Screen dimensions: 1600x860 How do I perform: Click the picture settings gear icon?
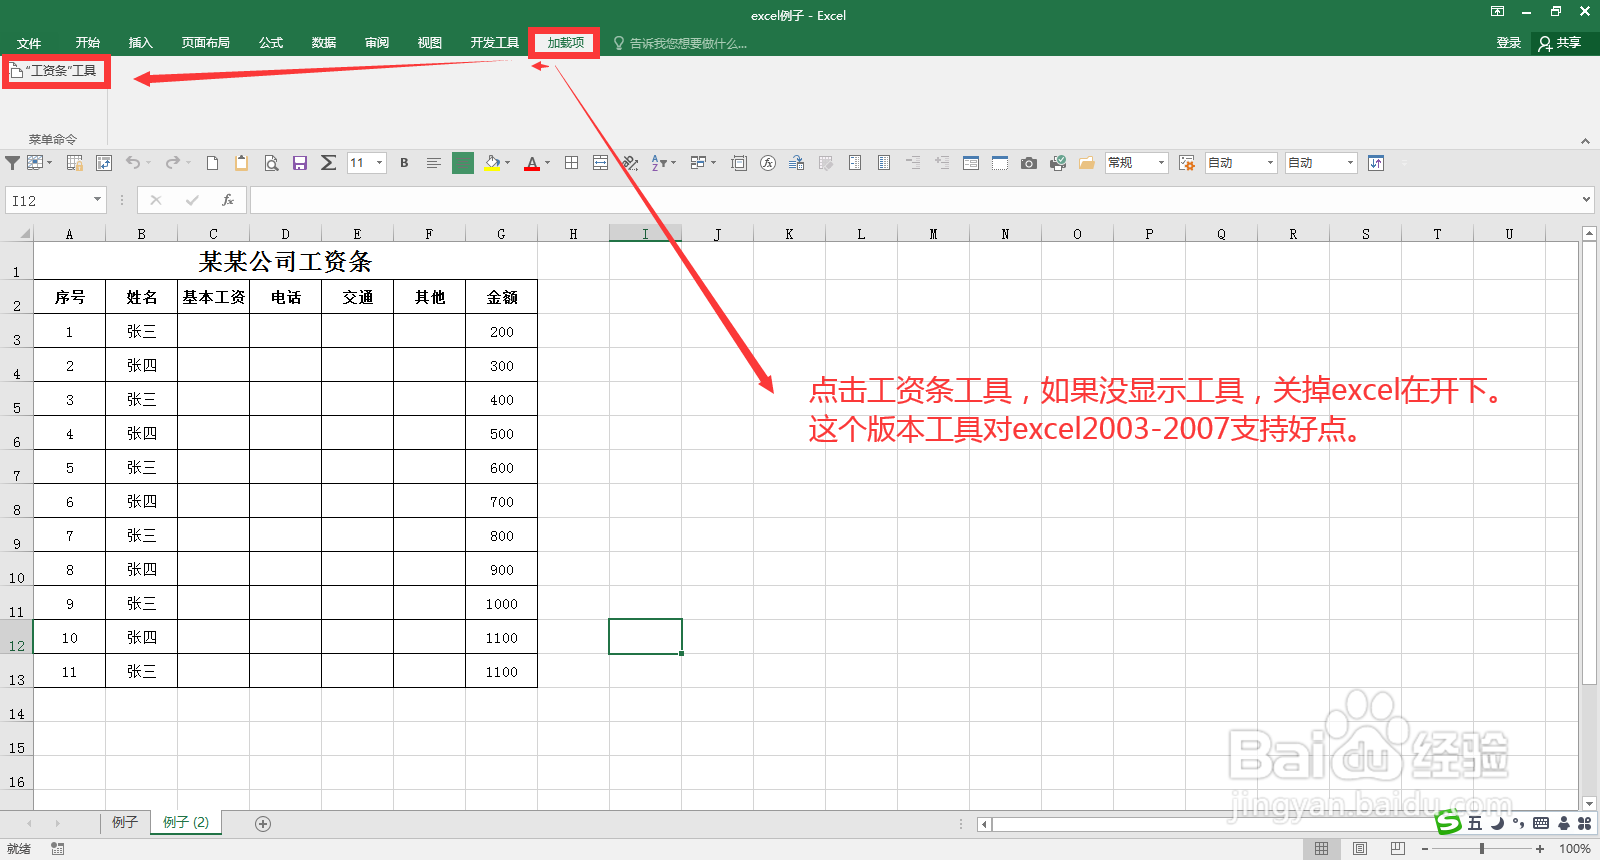(1187, 163)
